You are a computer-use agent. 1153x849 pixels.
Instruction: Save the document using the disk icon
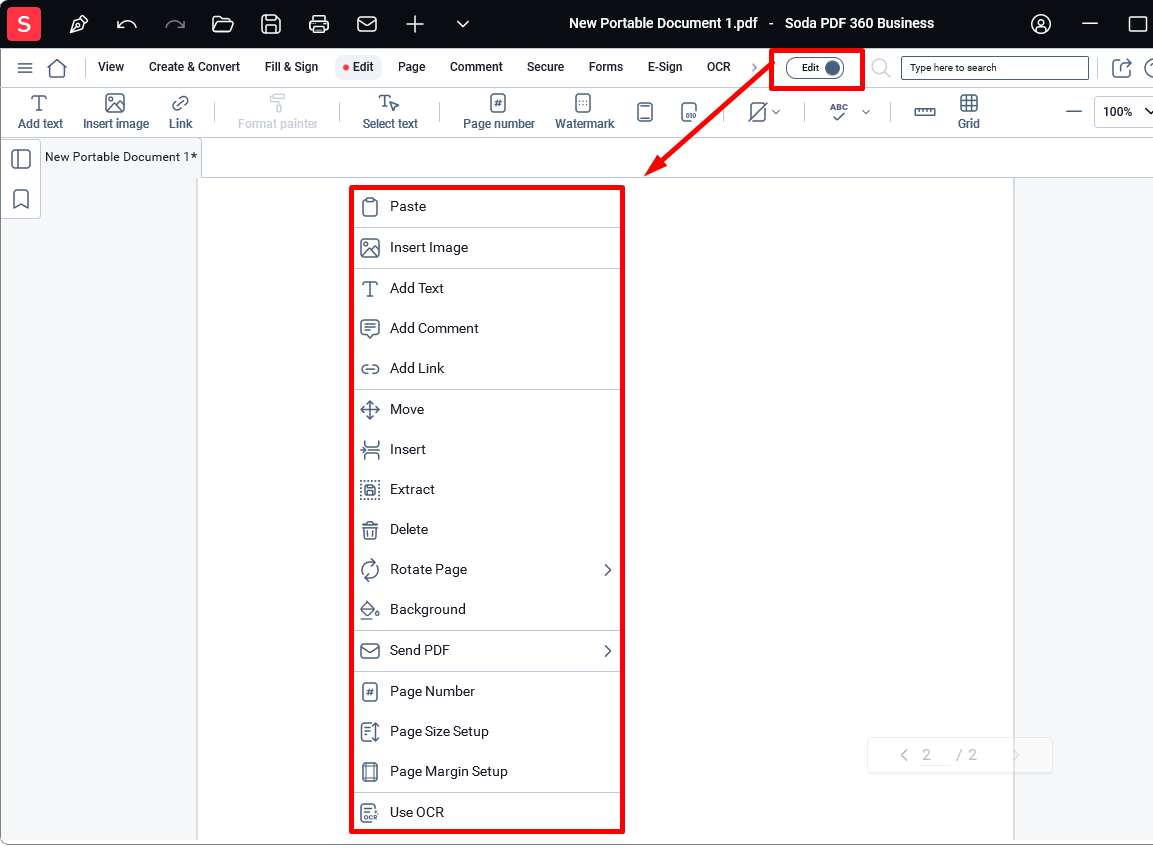click(x=271, y=24)
